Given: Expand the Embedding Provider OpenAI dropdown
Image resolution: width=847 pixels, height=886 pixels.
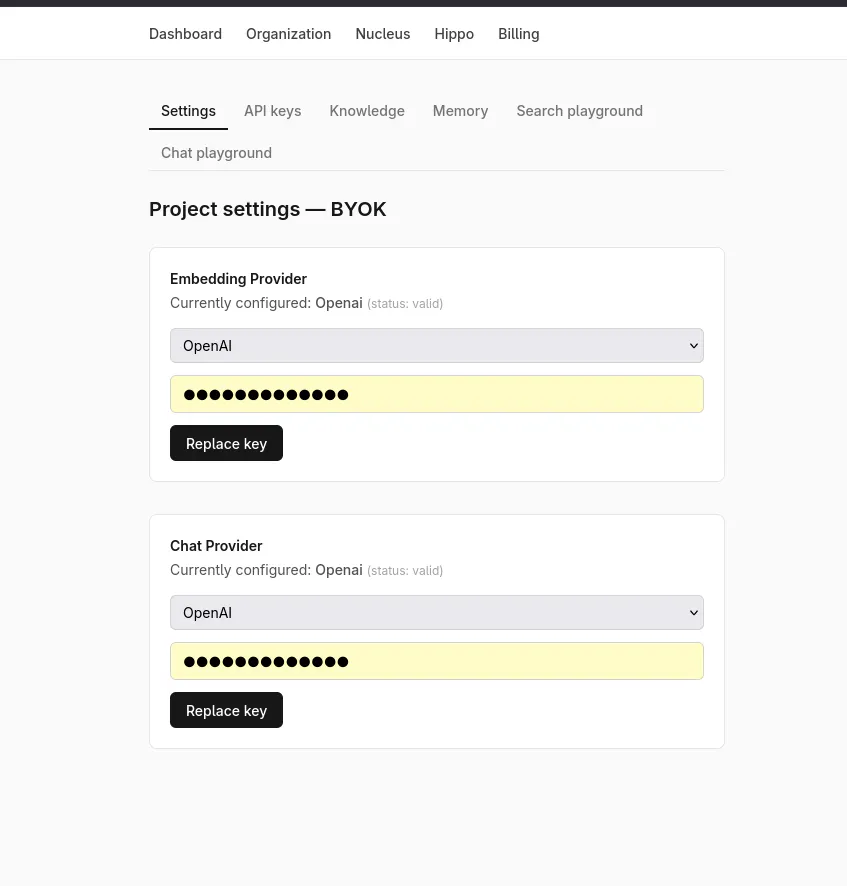Looking at the screenshot, I should tap(436, 345).
